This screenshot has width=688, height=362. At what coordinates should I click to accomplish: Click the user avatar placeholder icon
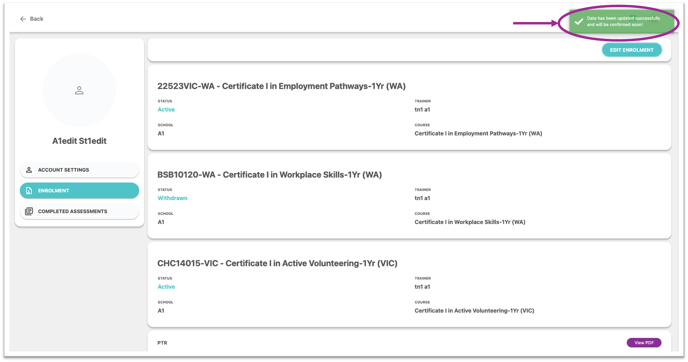point(79,90)
